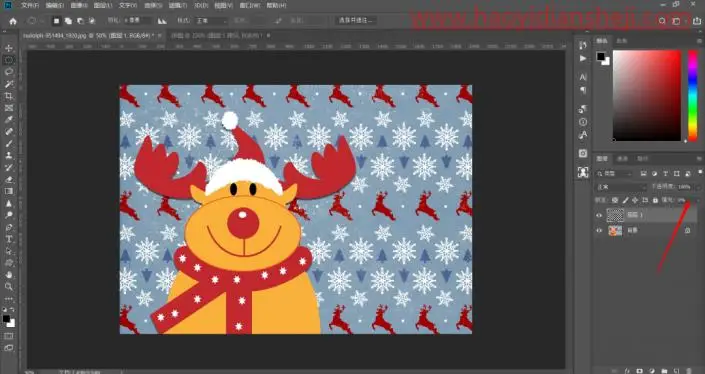This screenshot has width=705, height=374.
Task: Select the Zoom magnifier tool
Action: (9, 286)
